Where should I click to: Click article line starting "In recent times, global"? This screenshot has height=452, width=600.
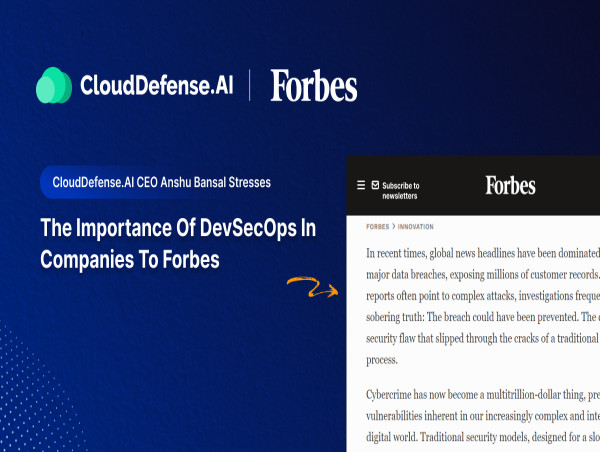click(x=483, y=253)
